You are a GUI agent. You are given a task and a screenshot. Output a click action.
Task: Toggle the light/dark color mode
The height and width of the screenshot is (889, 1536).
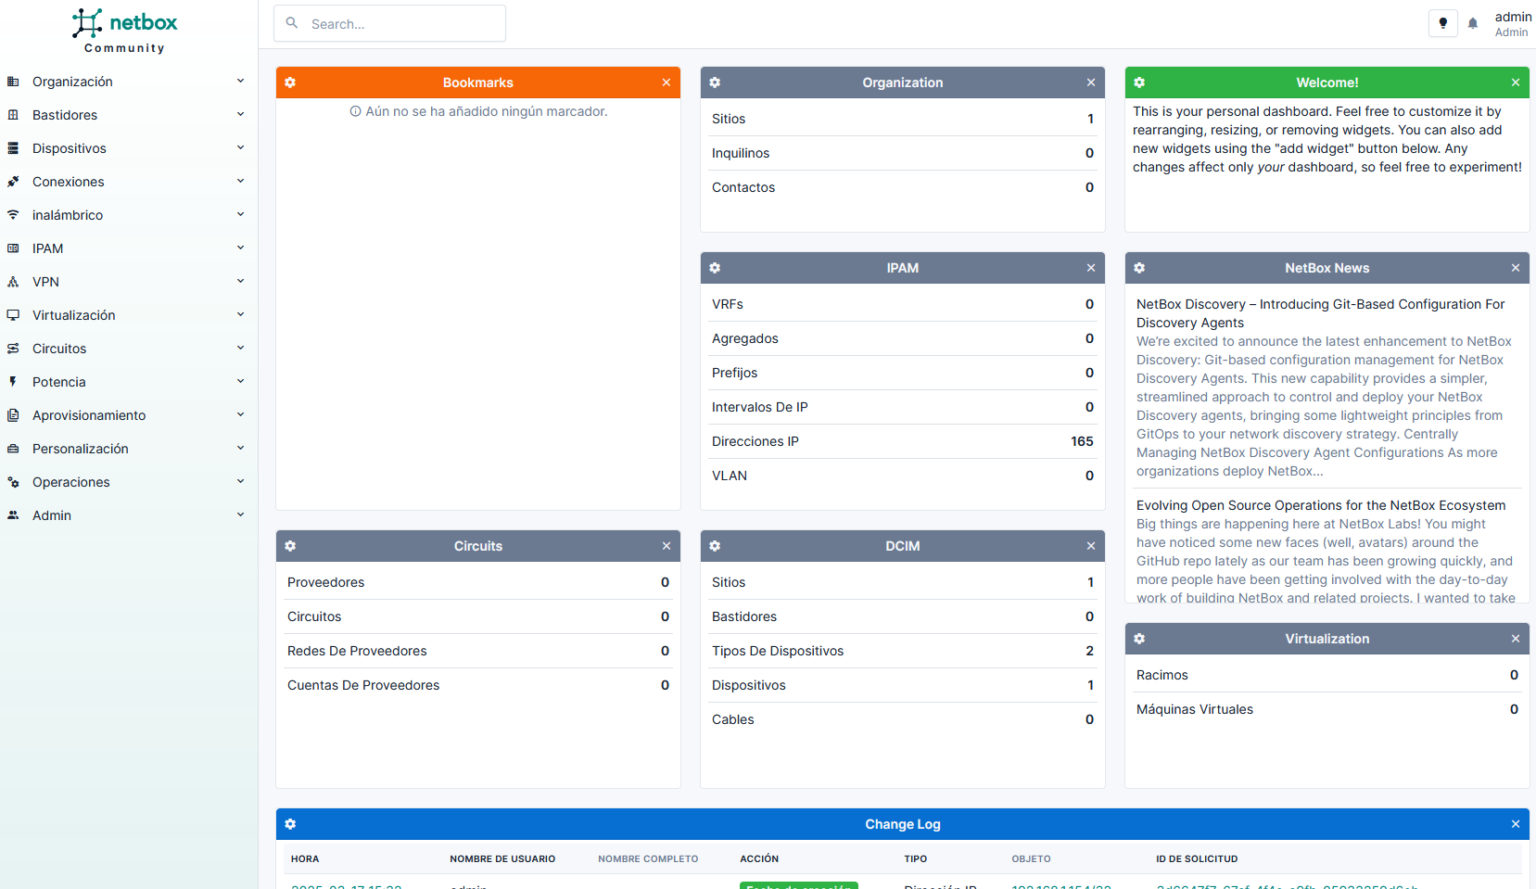(x=1443, y=24)
